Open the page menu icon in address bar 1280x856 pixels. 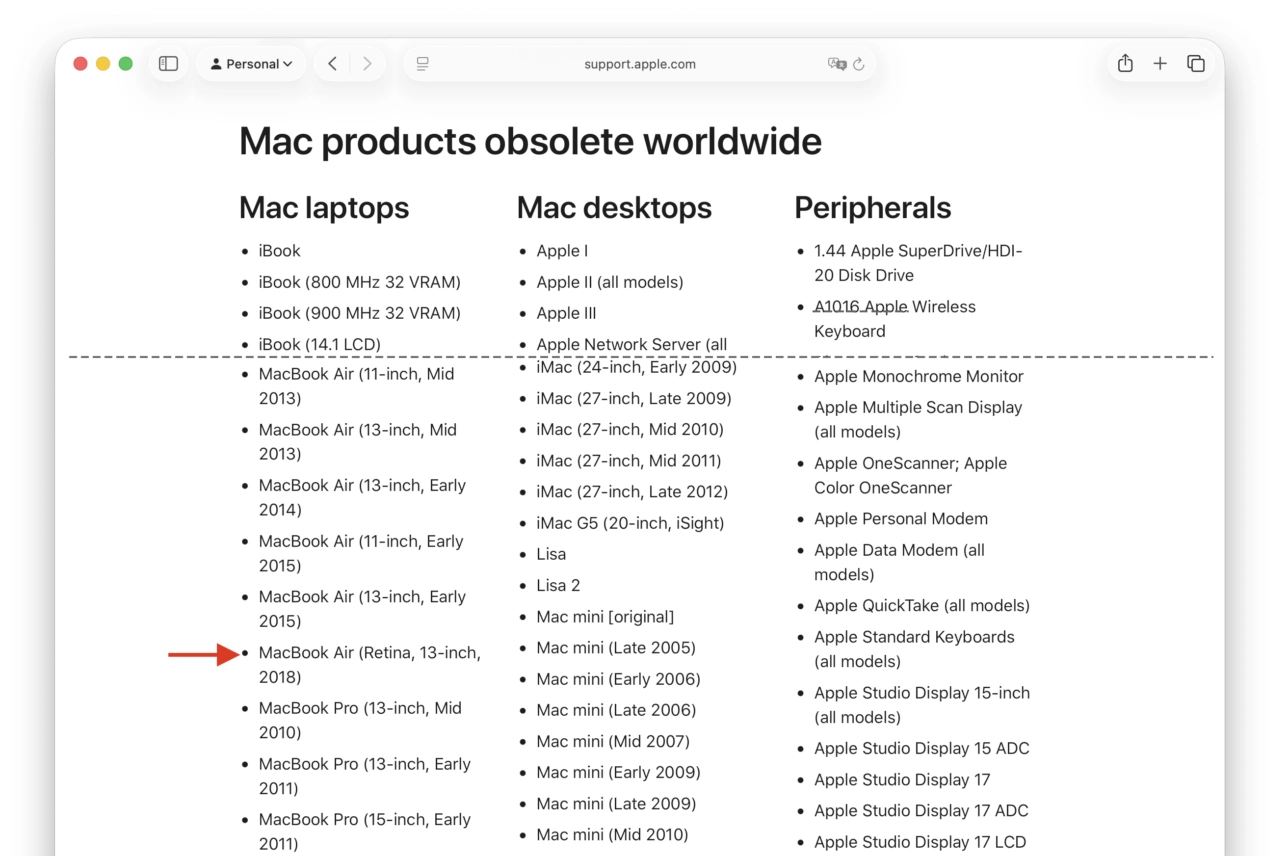(x=422, y=64)
